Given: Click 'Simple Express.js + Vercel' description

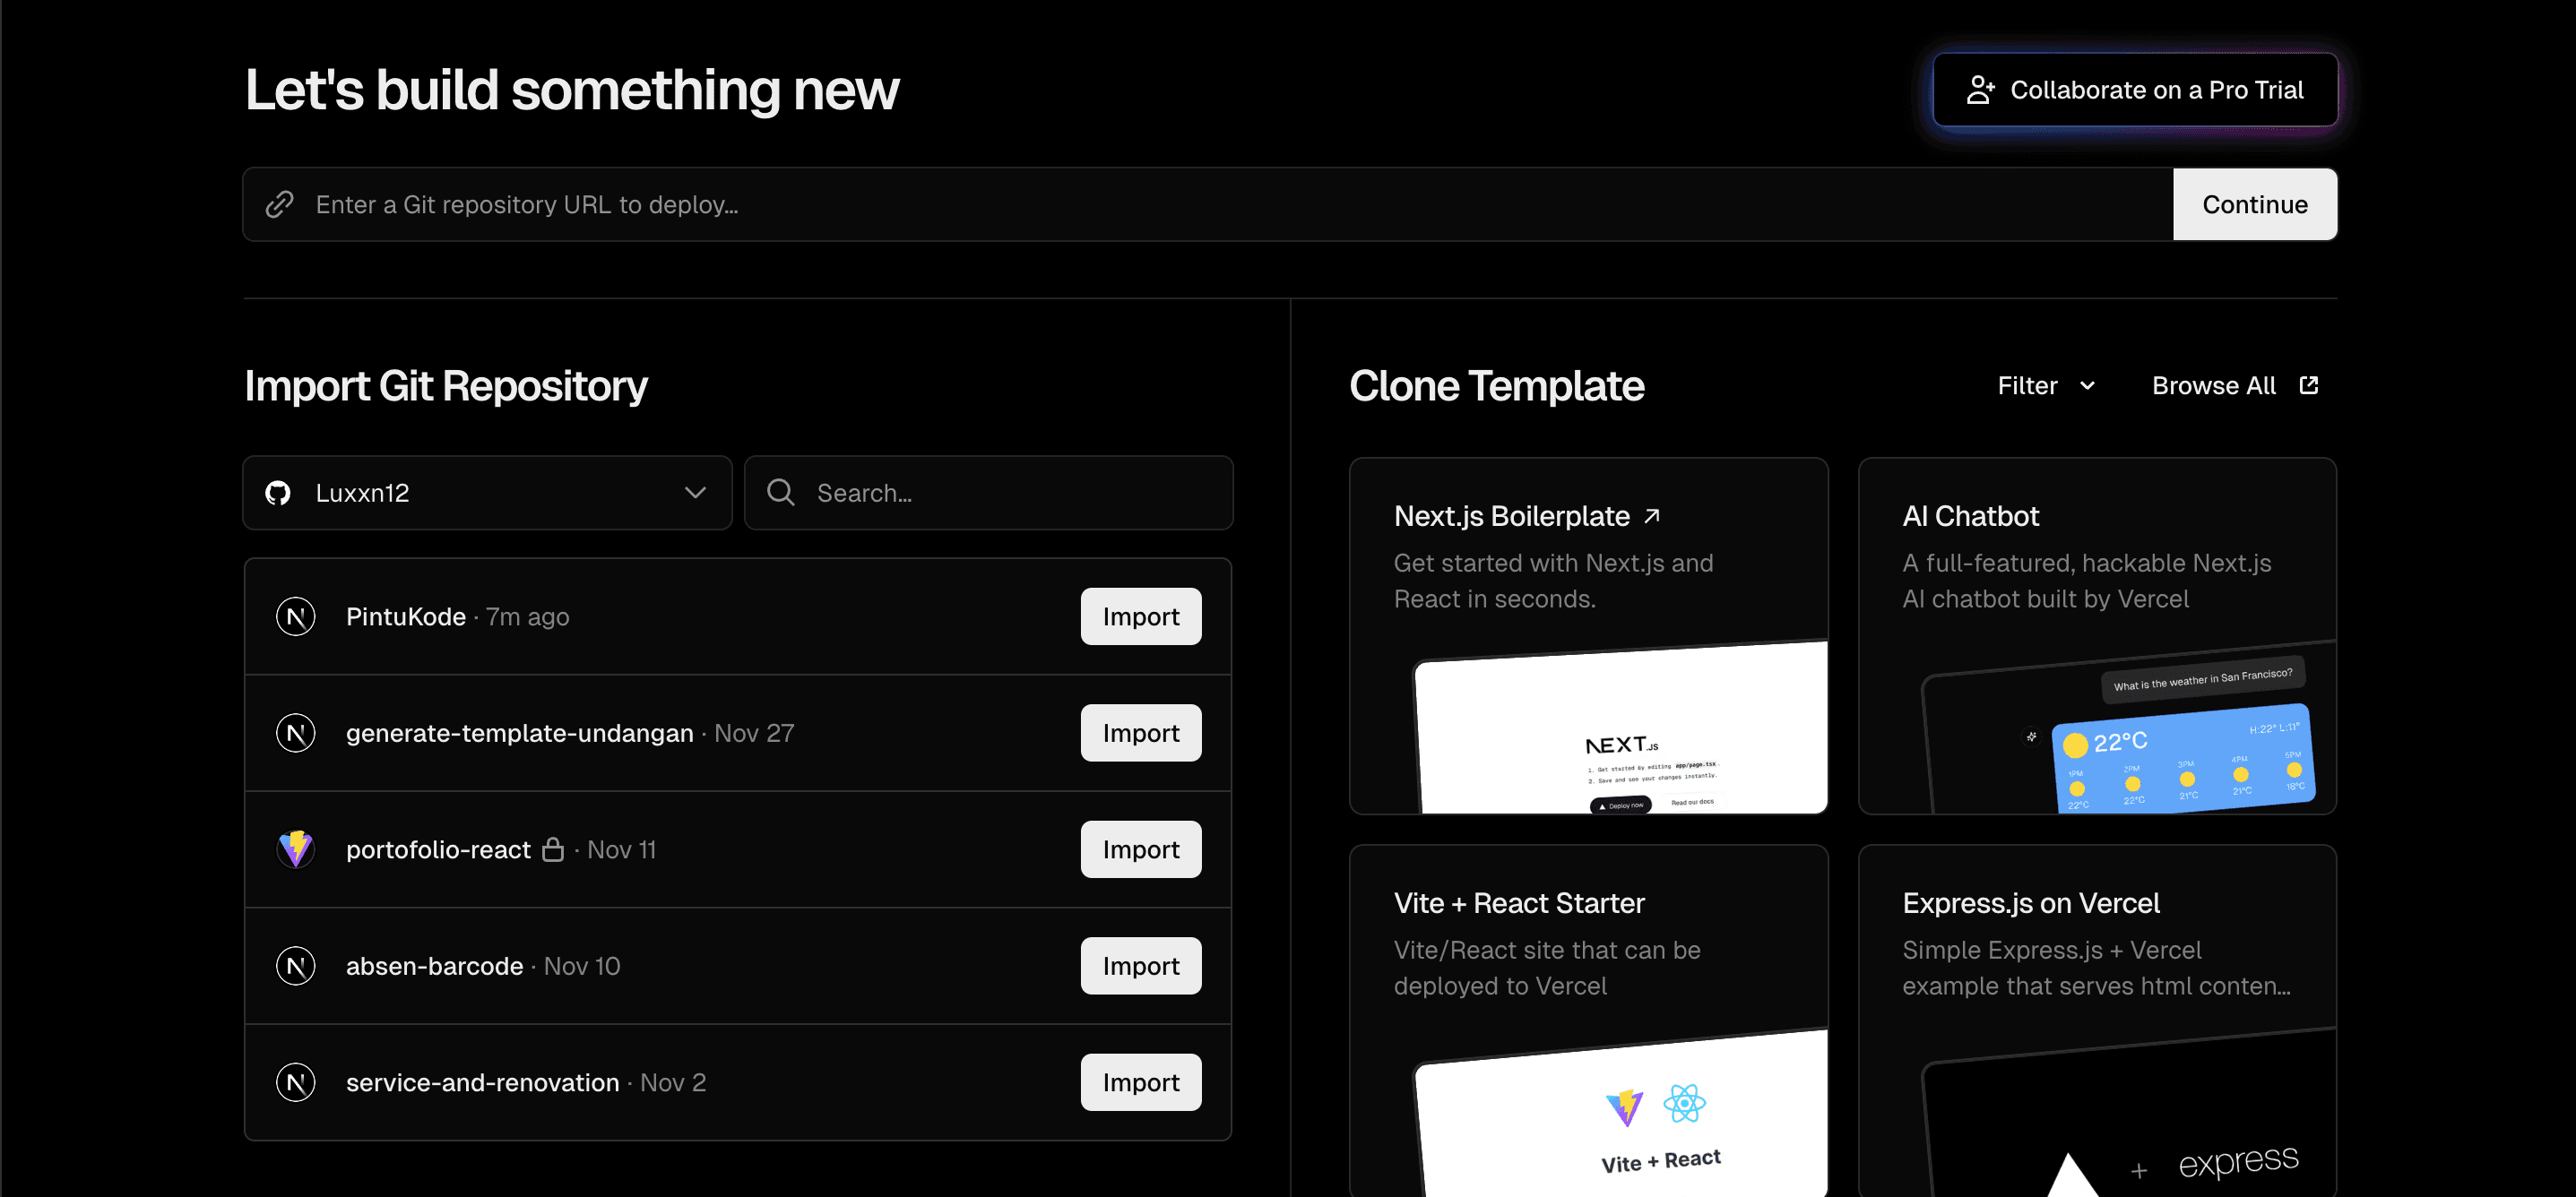Looking at the screenshot, I should pos(2096,968).
